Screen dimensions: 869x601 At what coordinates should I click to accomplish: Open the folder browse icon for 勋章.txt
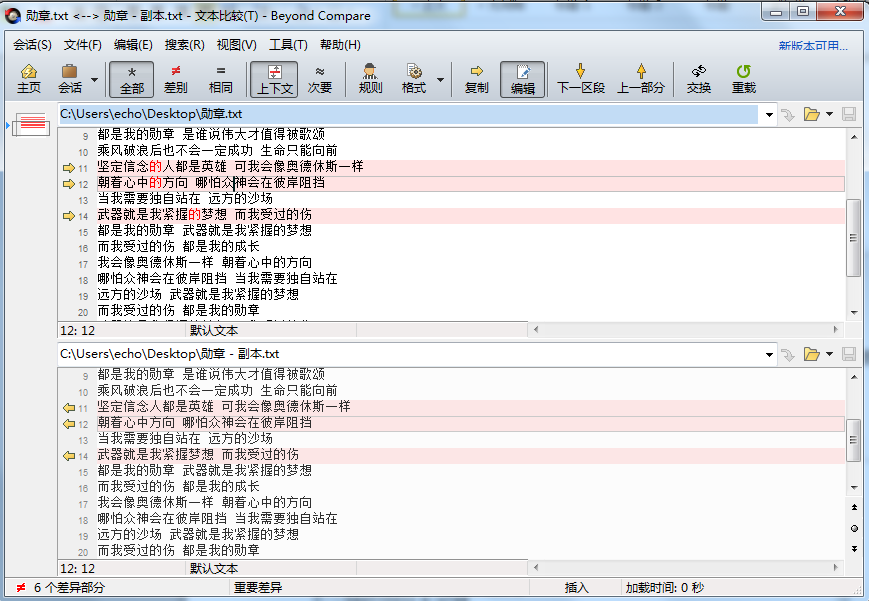tap(812, 115)
